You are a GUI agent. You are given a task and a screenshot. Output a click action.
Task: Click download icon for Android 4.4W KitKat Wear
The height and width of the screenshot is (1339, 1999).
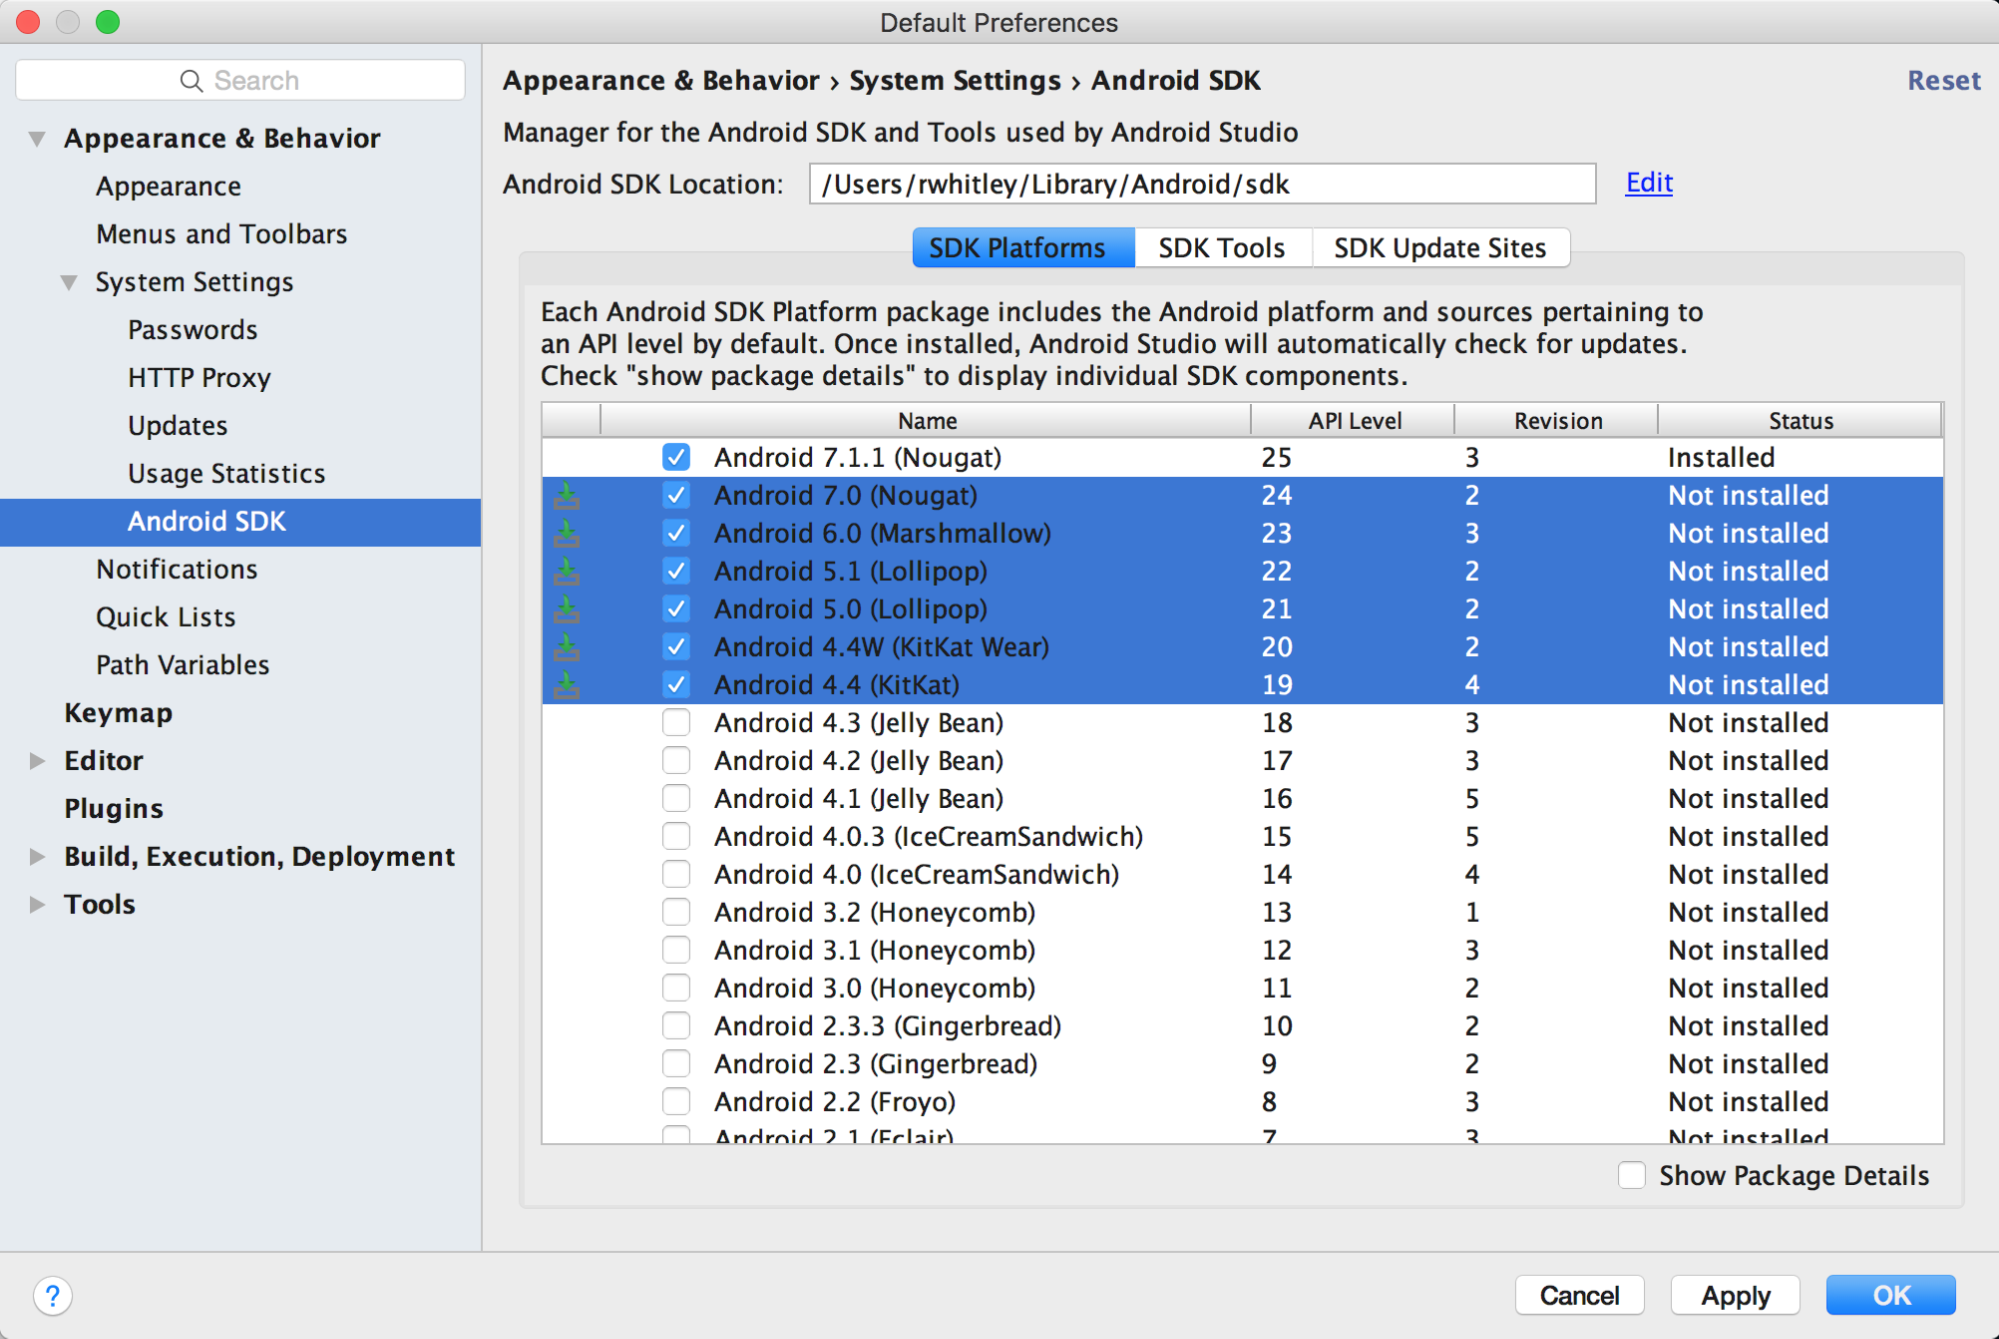tap(567, 647)
